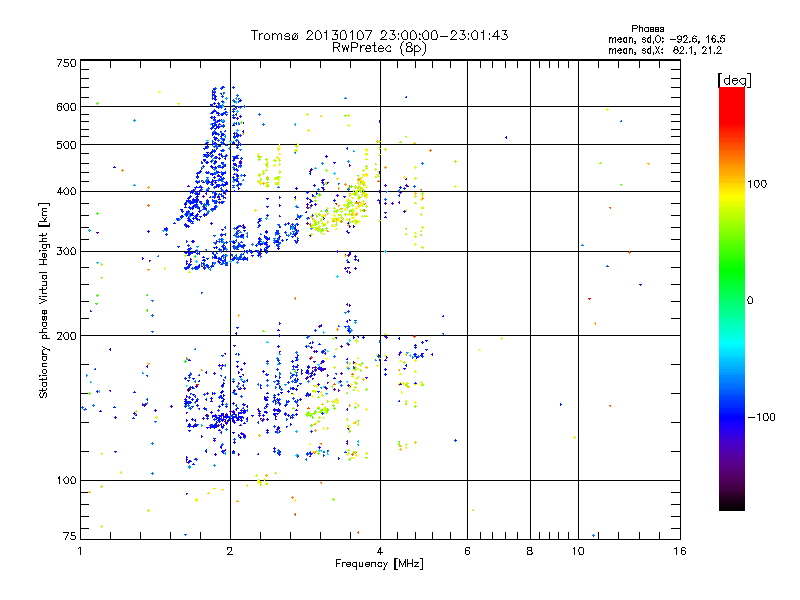Click the subtitle 'RwPretec (8p)'
Viewport: 800px width, 600px height.
379,48
